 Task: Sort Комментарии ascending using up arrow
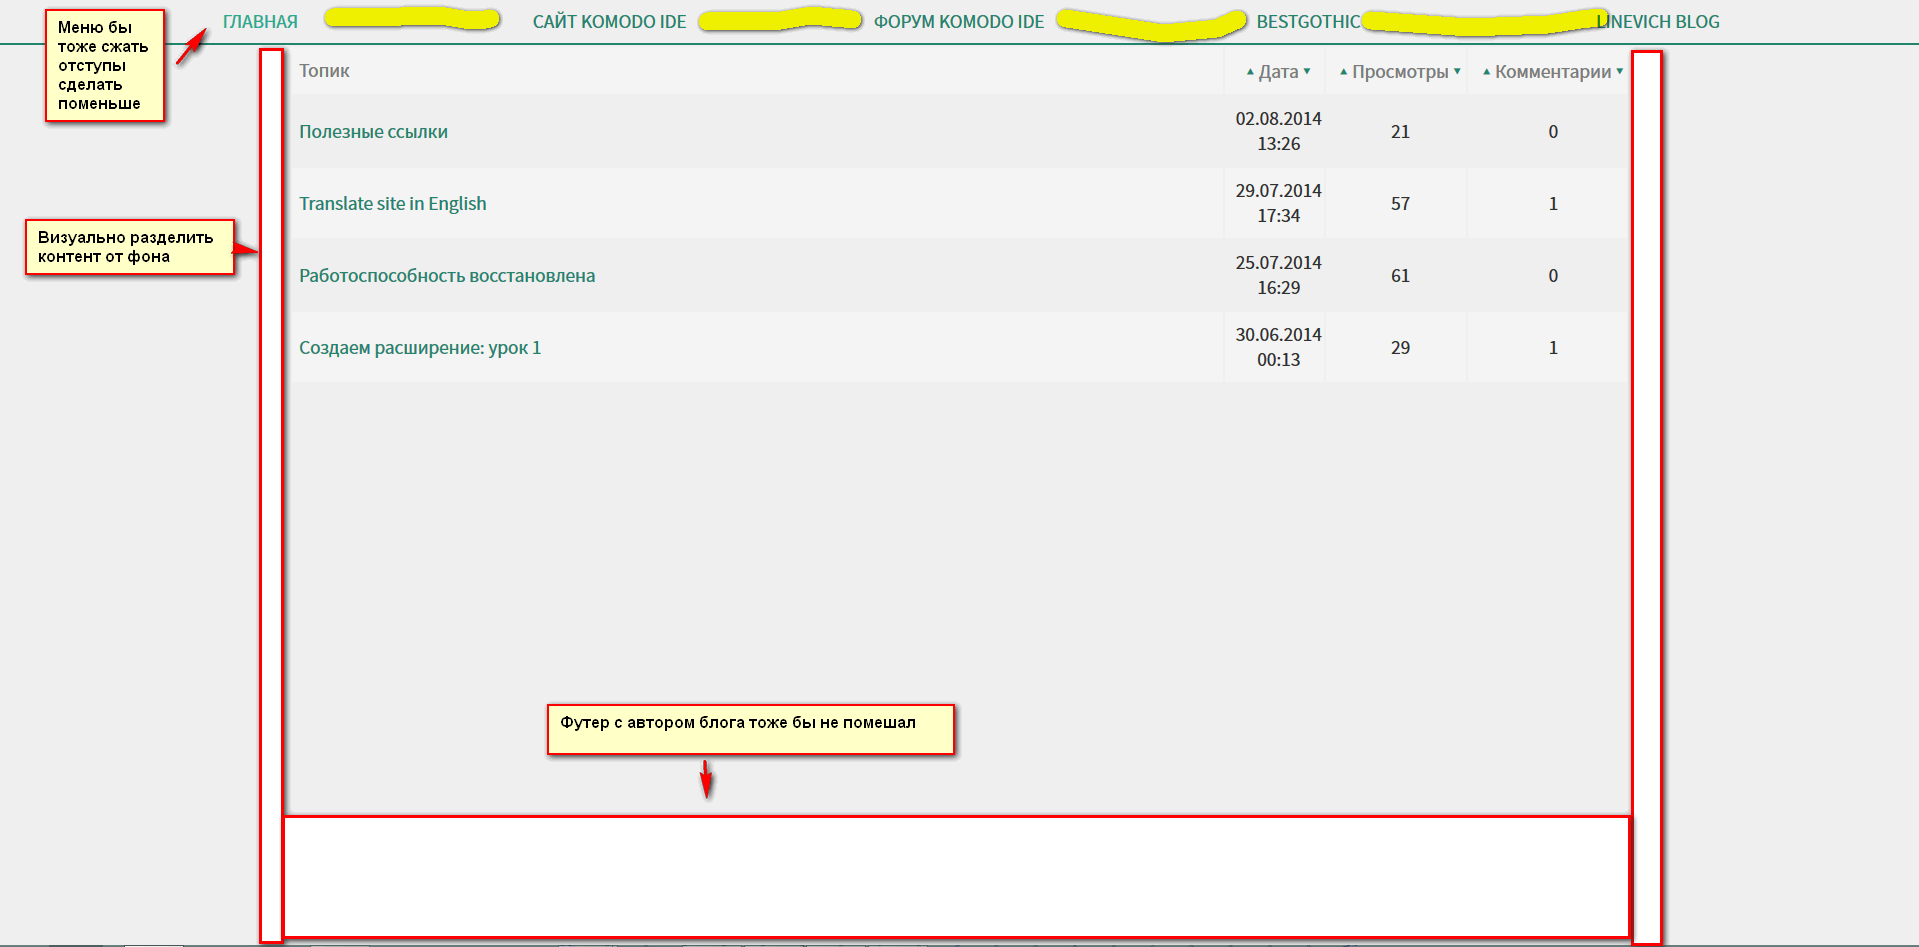1487,72
